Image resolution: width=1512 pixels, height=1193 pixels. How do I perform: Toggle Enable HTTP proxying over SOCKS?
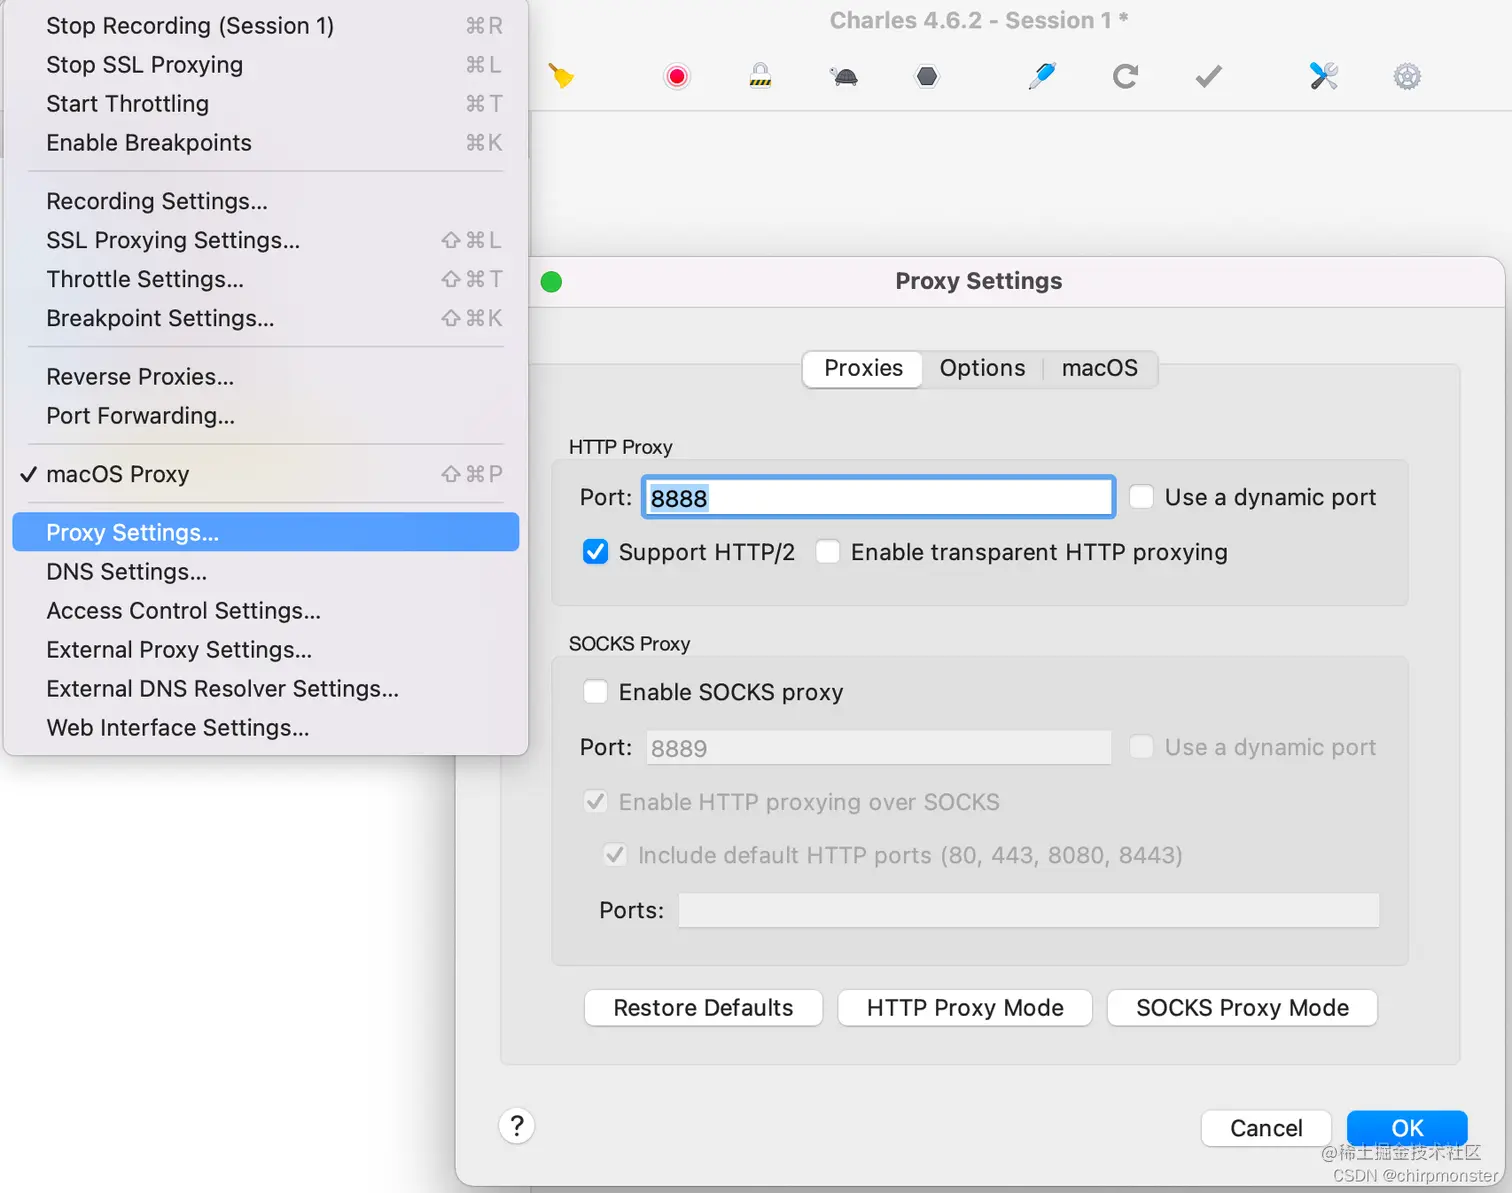pos(595,802)
